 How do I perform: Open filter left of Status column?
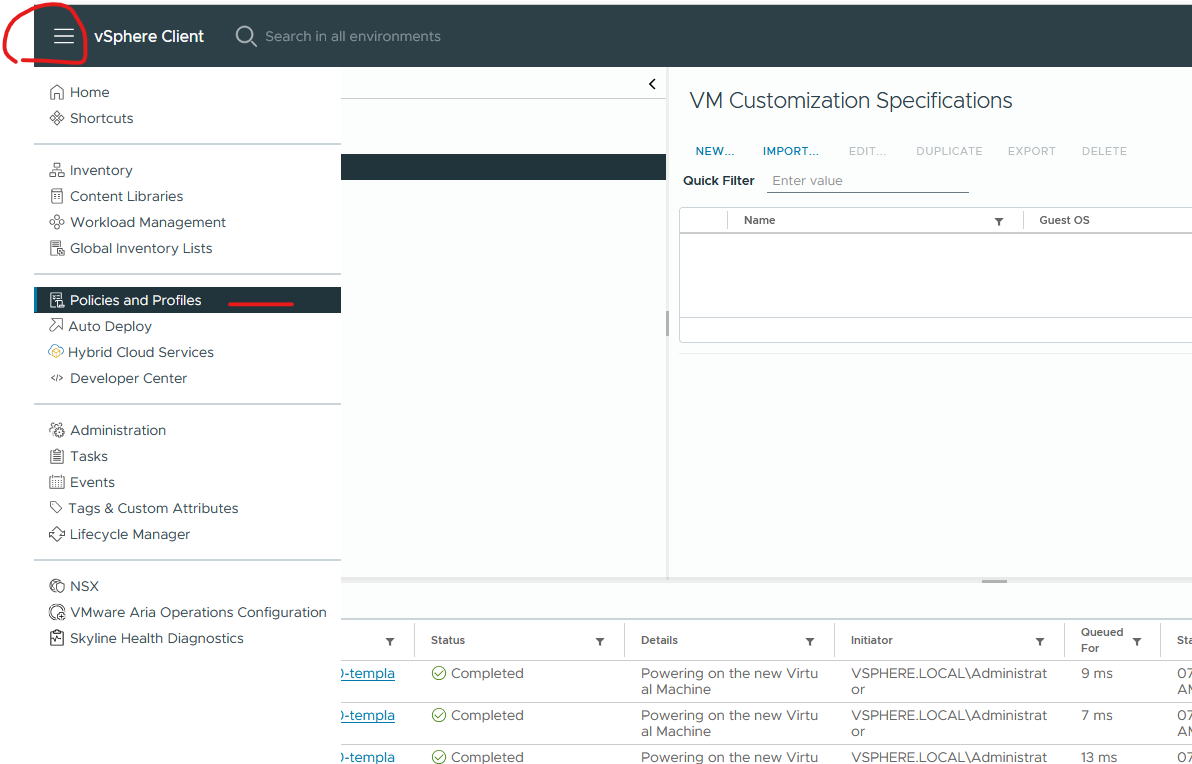pyautogui.click(x=390, y=642)
